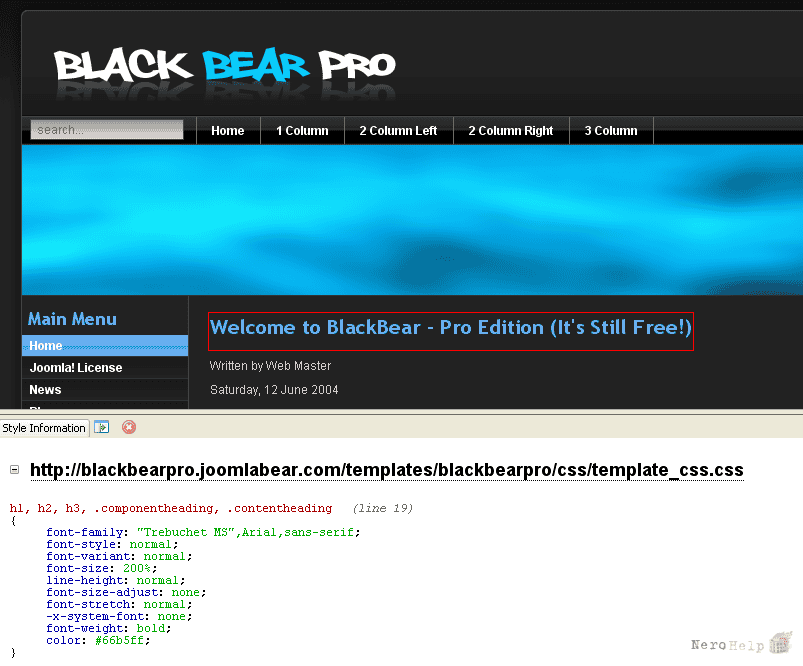The image size is (803, 666).
Task: Select the 2 Column Right menu item
Action: [x=511, y=131]
